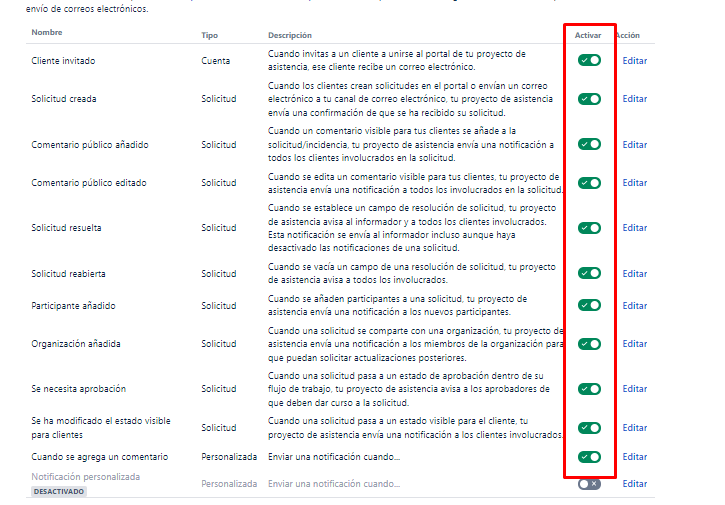Screen dimensions: 725x505
Task: Toggle the Solicitud reabierta notification
Action: 589,273
